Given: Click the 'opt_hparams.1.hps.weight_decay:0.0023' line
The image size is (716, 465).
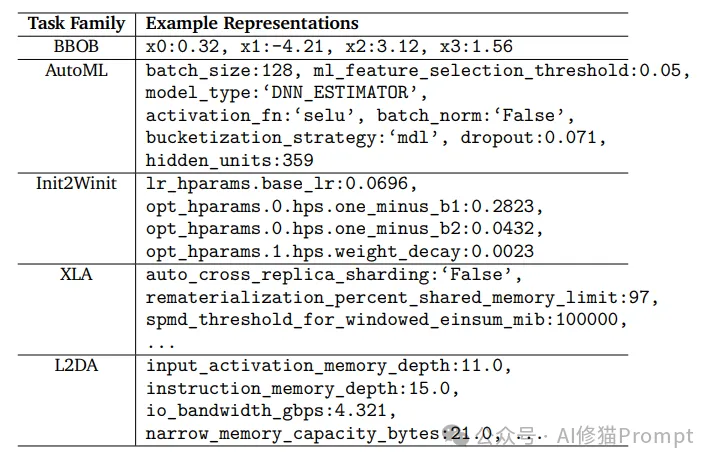Looking at the screenshot, I should click(340, 252).
